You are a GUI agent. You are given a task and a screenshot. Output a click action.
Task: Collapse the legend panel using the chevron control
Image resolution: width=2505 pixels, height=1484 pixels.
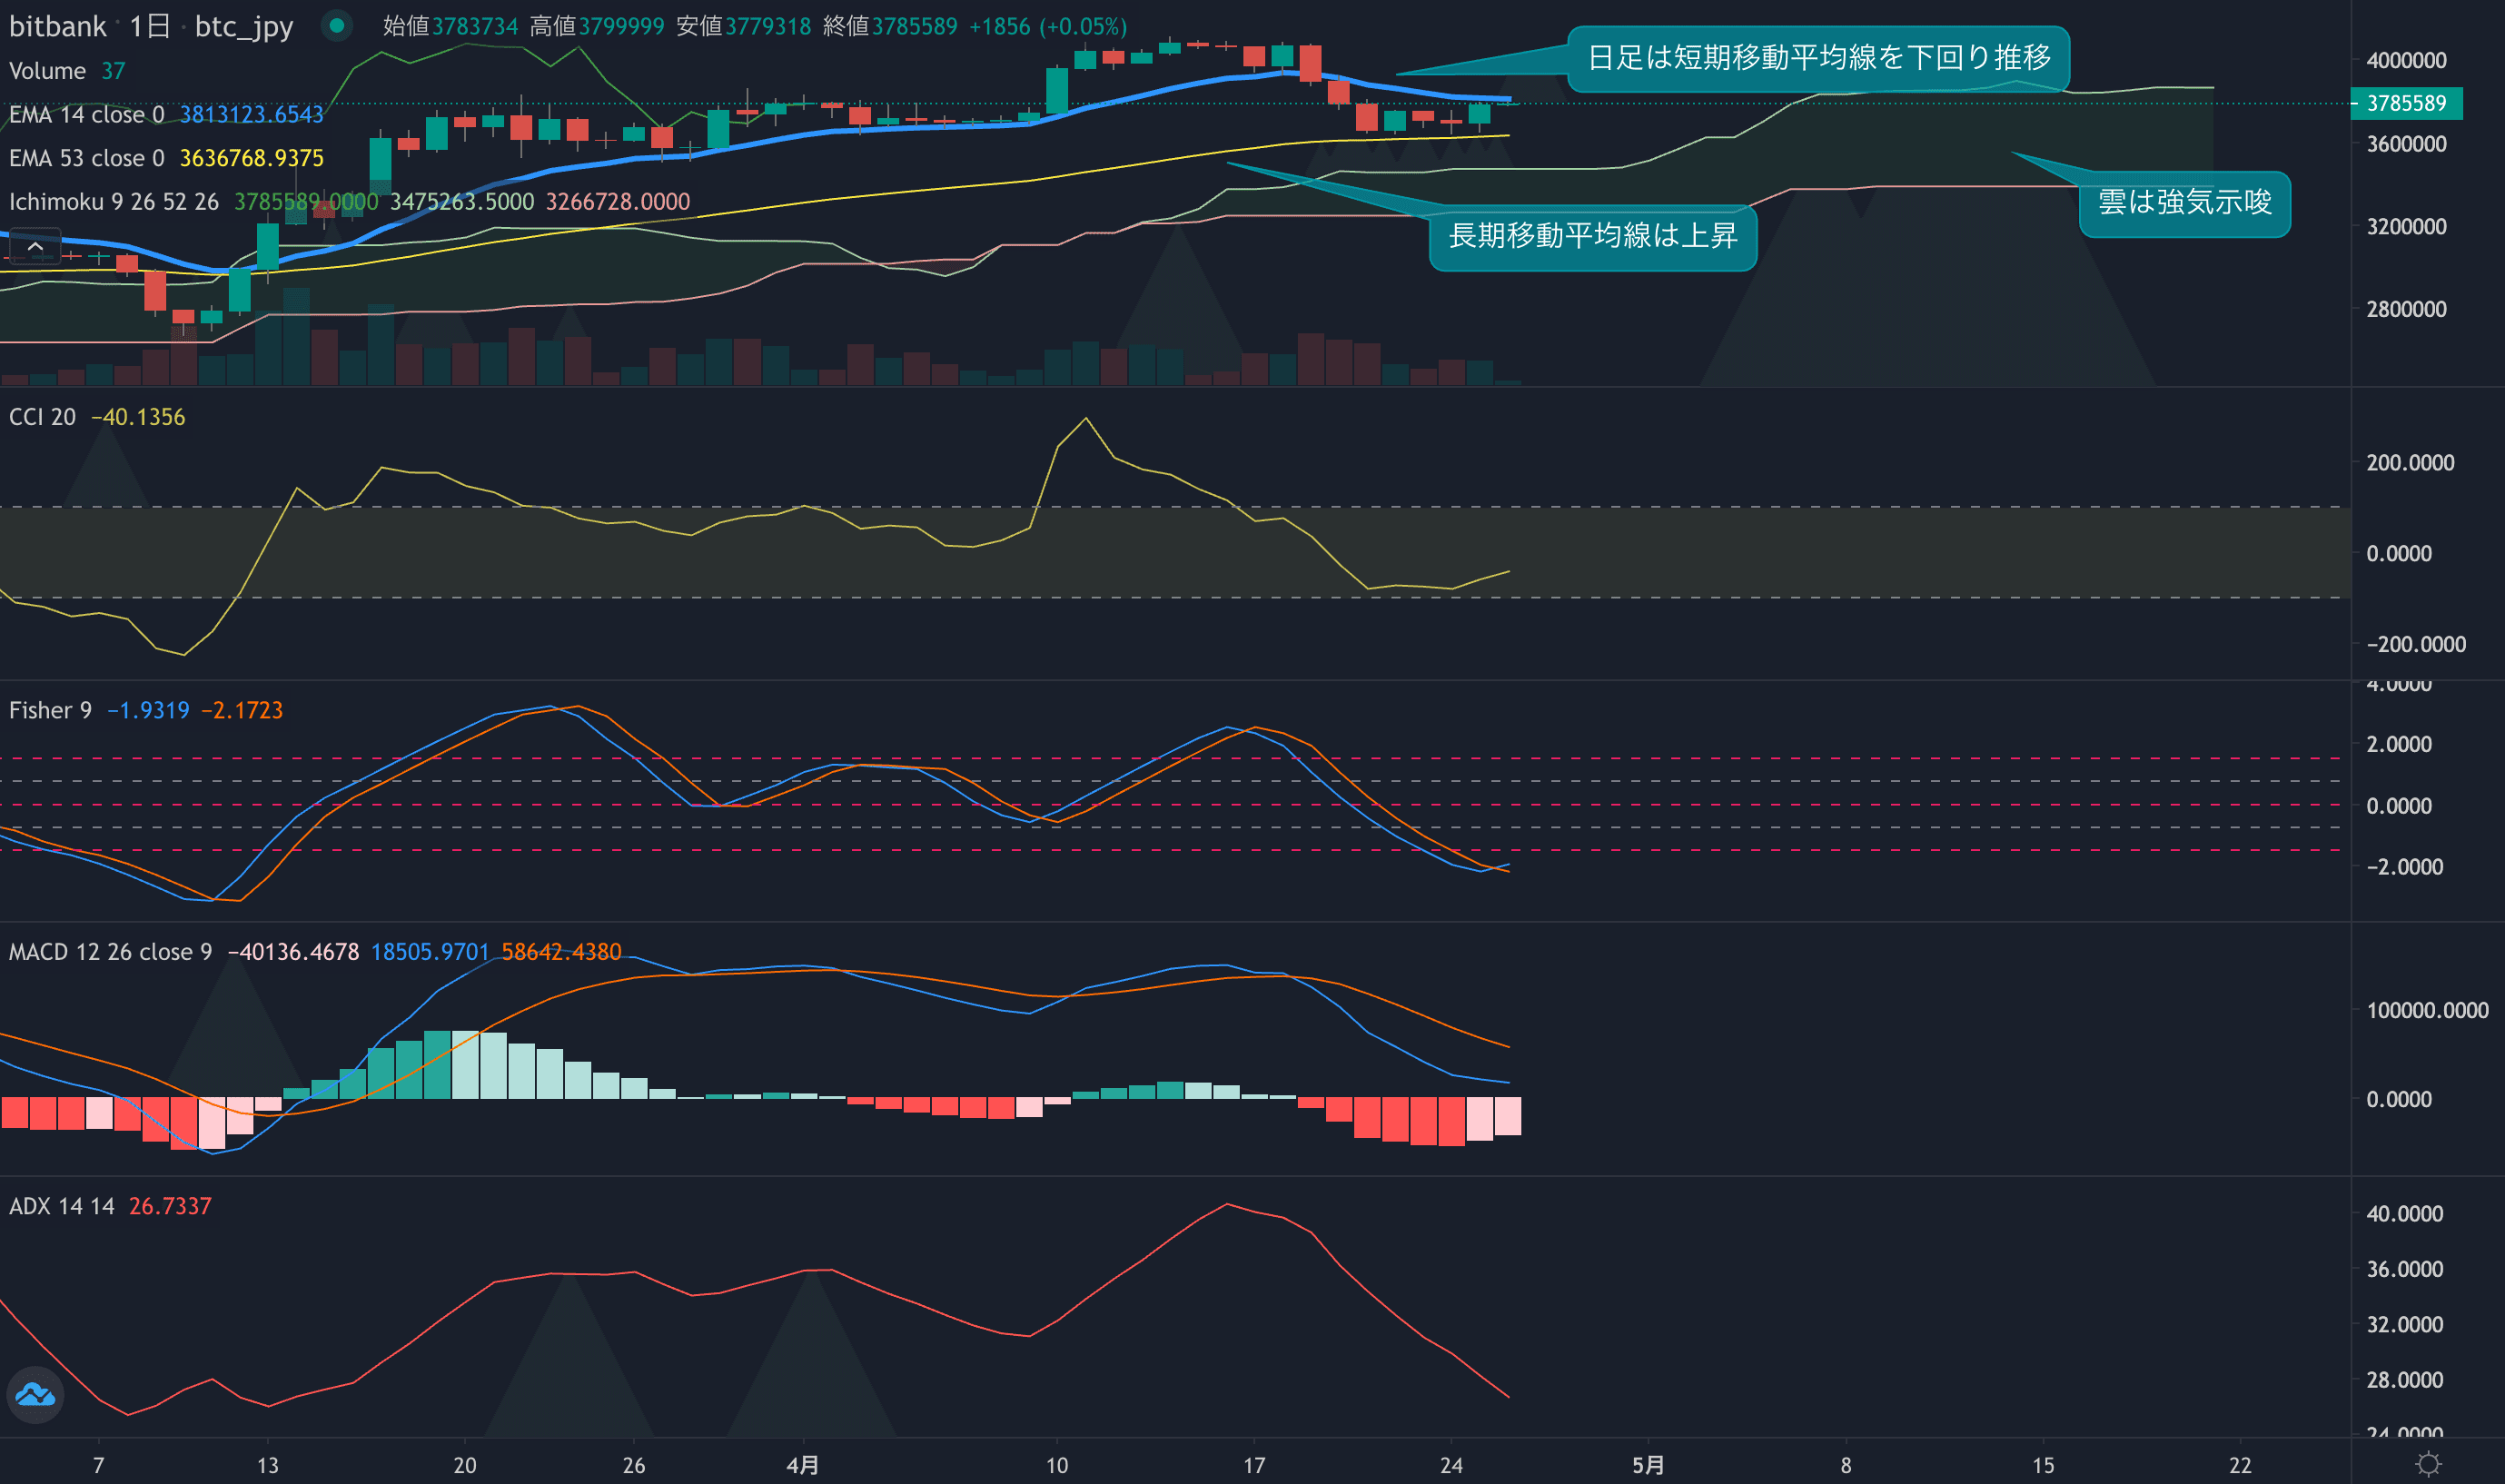(x=35, y=245)
